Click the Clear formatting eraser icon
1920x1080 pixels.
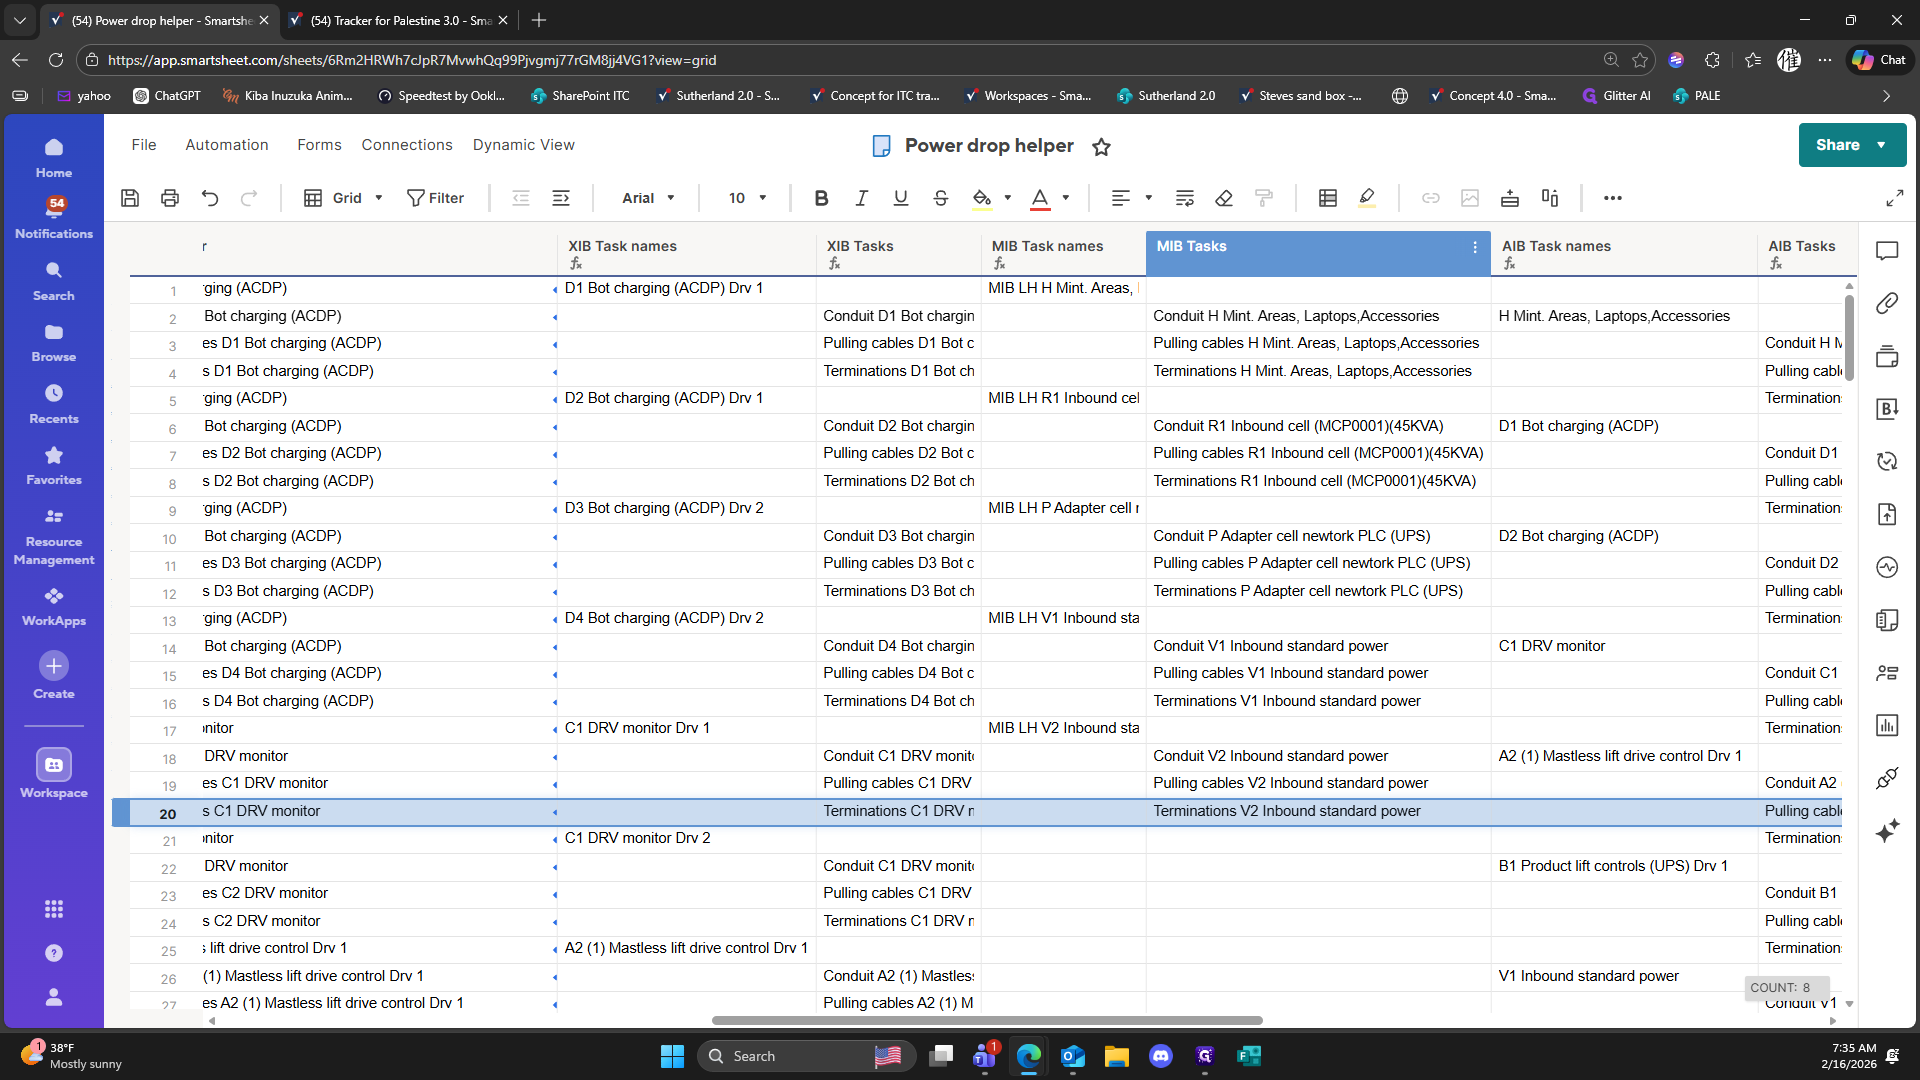(x=1224, y=198)
